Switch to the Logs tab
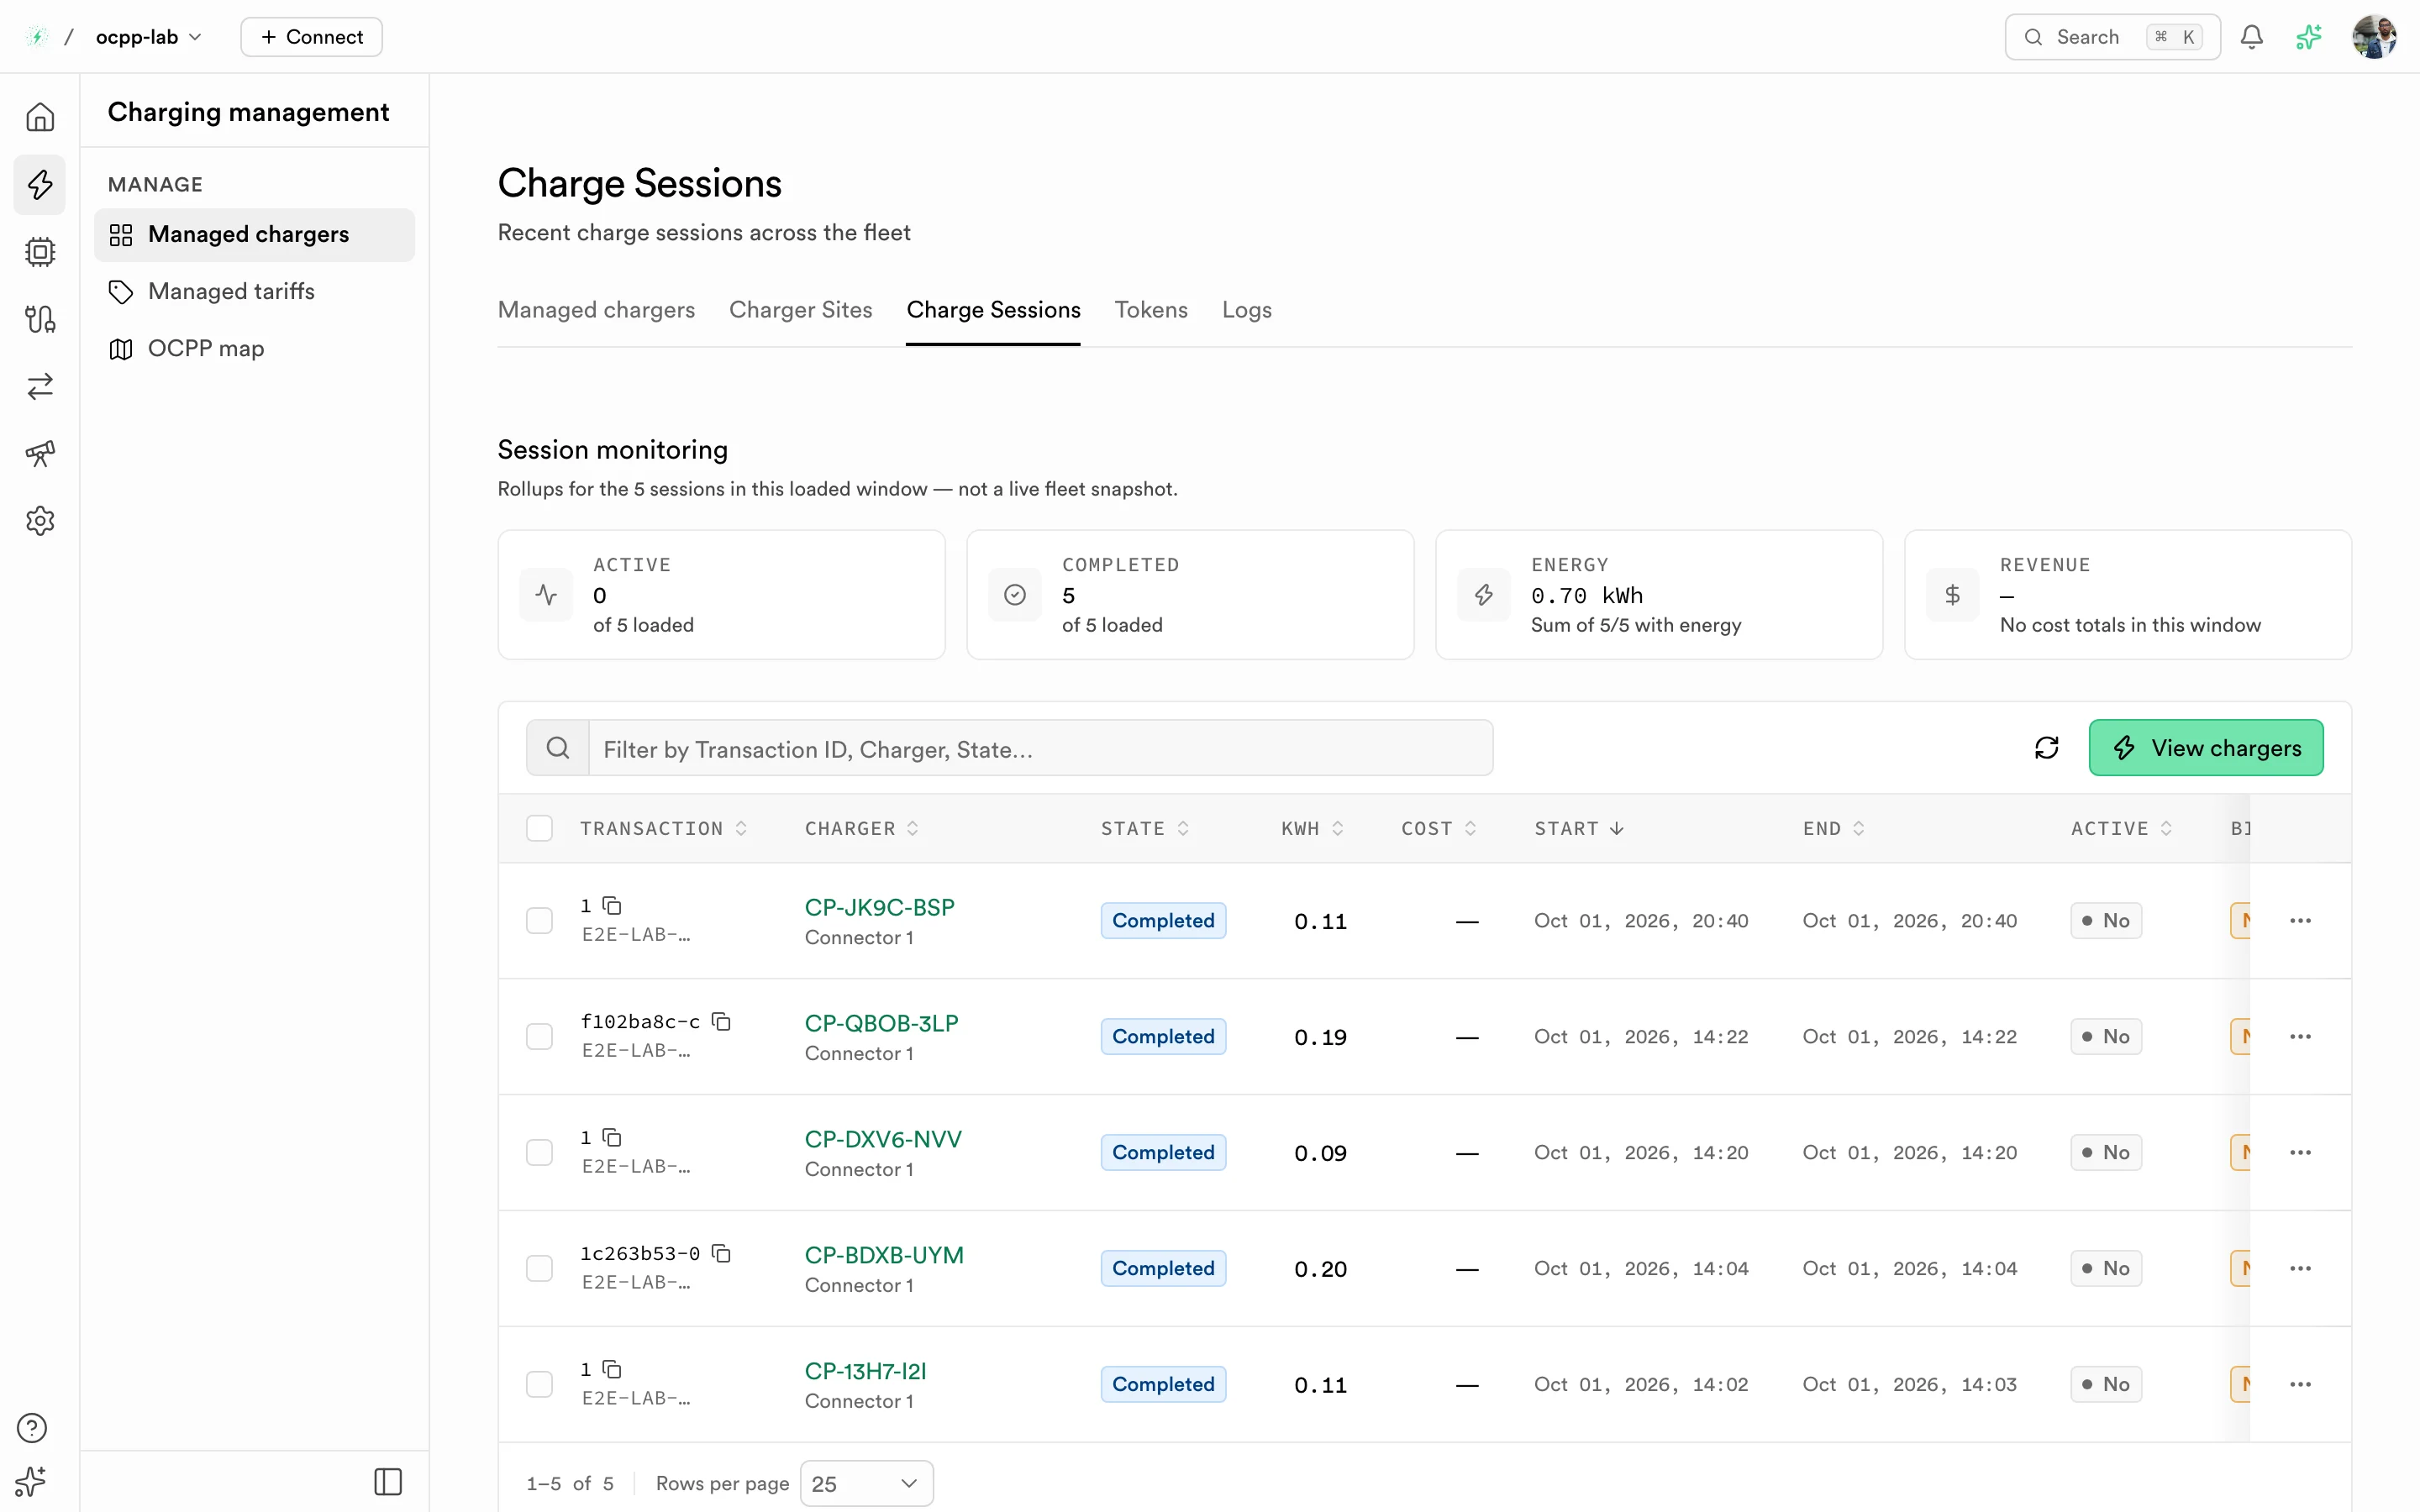Screen dimensions: 2420x1512 coord(1246,310)
